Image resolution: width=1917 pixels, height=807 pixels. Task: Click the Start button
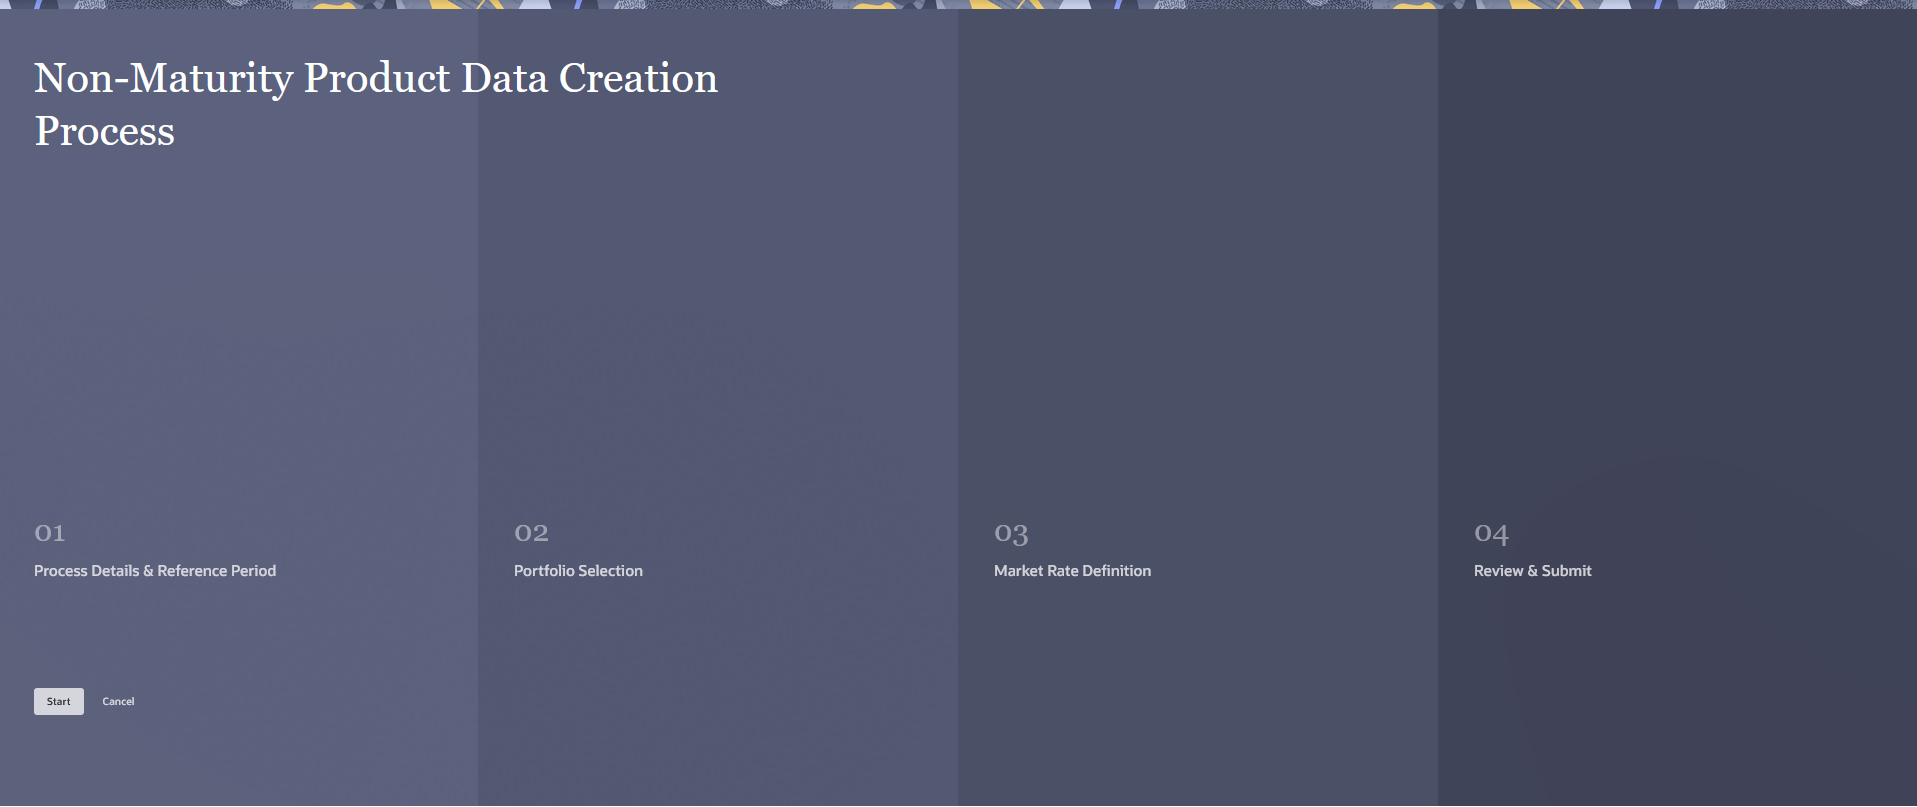click(59, 701)
